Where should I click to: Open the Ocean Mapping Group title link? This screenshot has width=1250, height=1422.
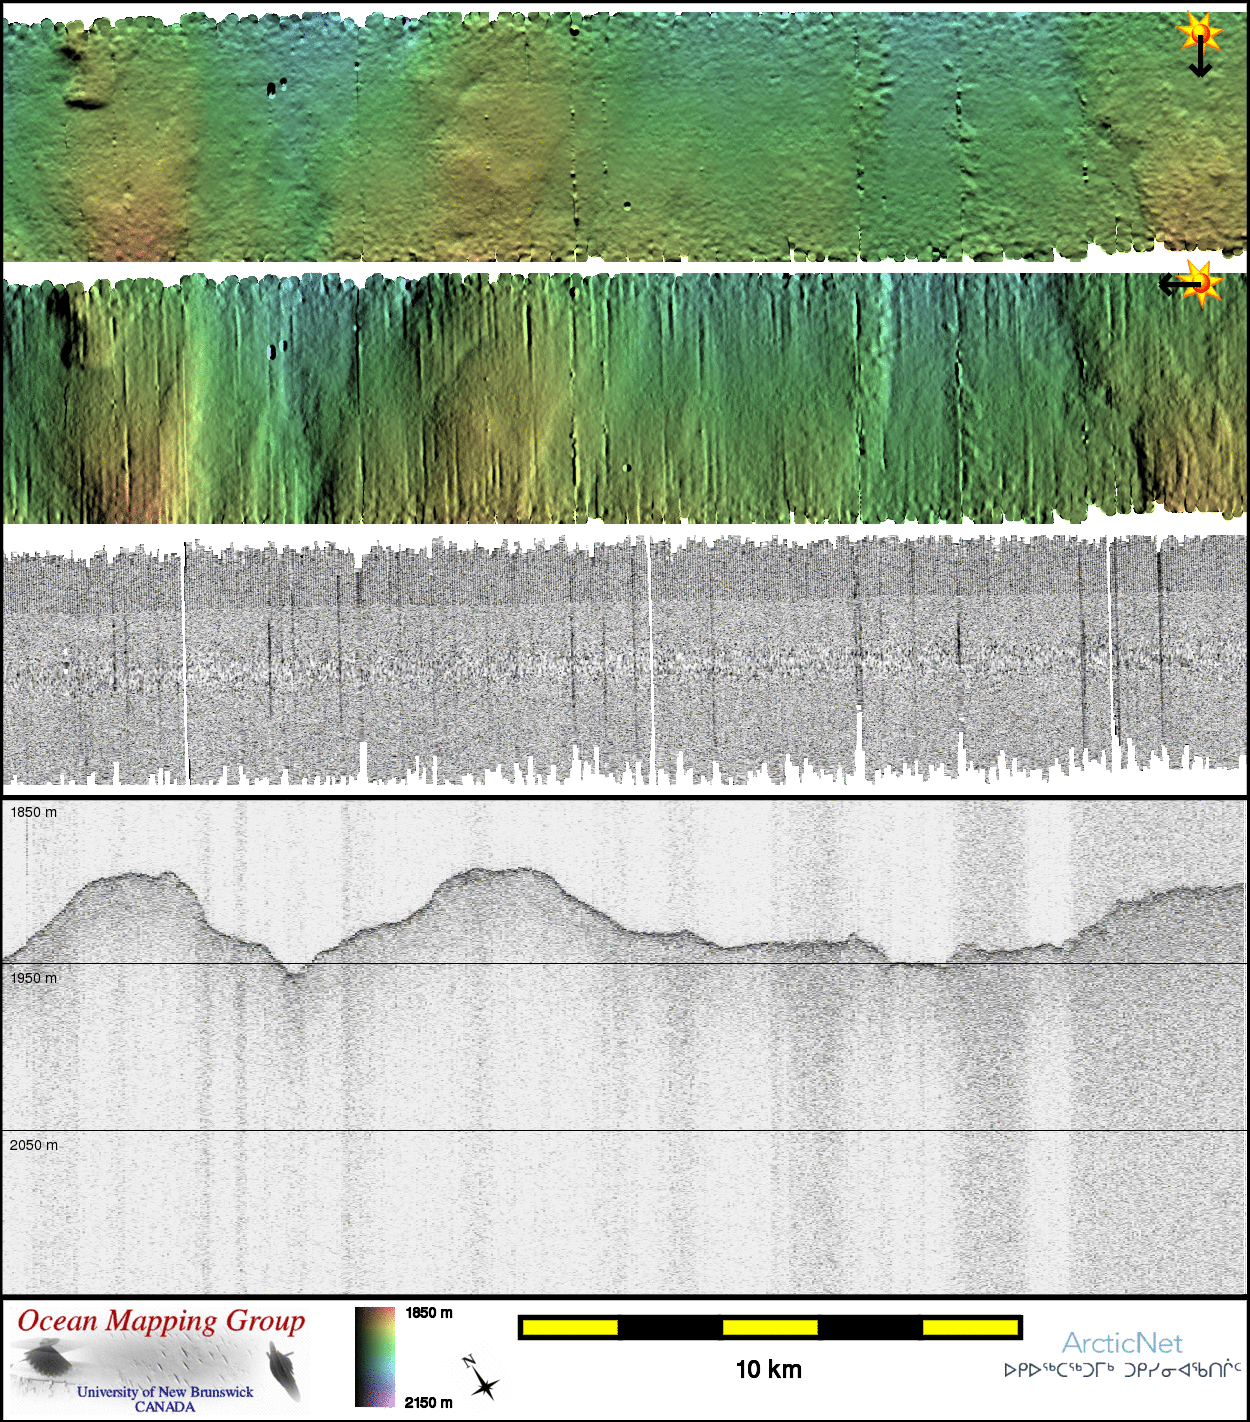[x=161, y=1321]
